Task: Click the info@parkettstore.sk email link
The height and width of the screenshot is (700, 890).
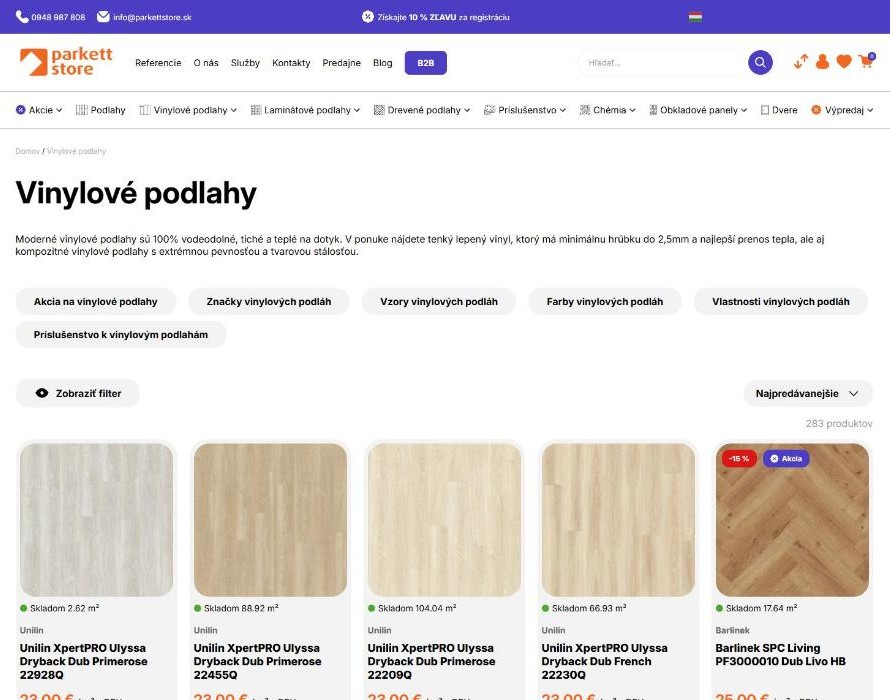Action: 152,17
